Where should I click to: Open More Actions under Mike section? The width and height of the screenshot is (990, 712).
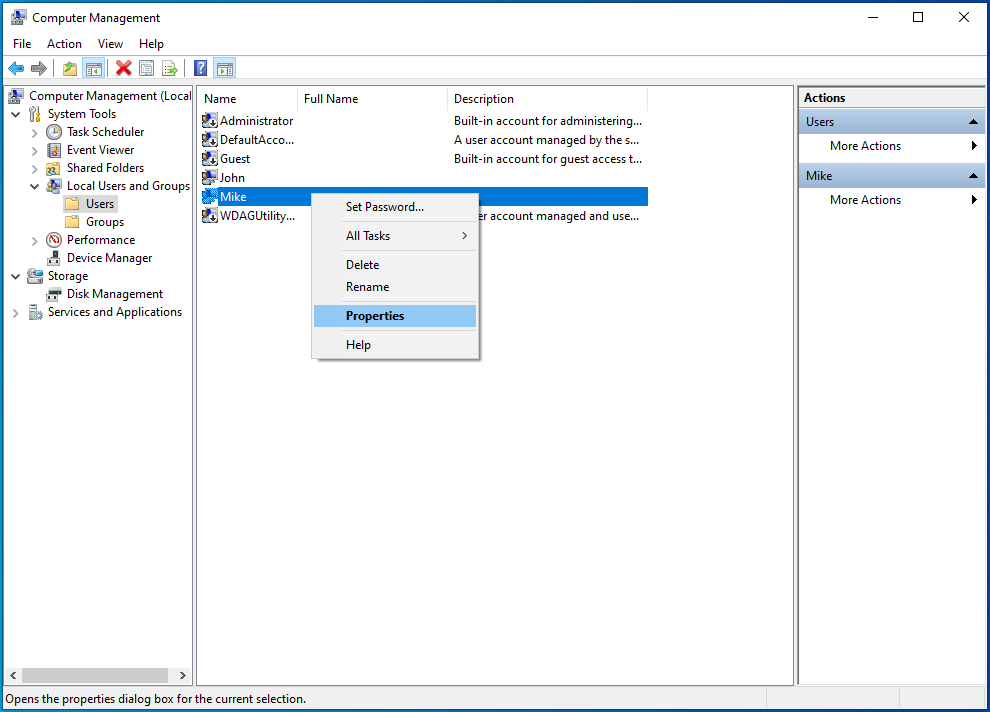[x=865, y=200]
